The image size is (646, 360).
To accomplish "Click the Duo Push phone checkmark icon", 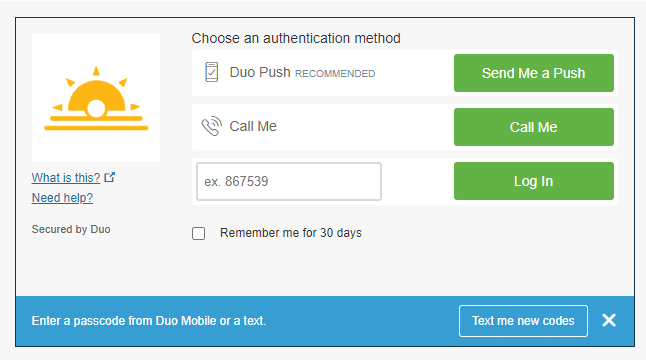I will (212, 72).
